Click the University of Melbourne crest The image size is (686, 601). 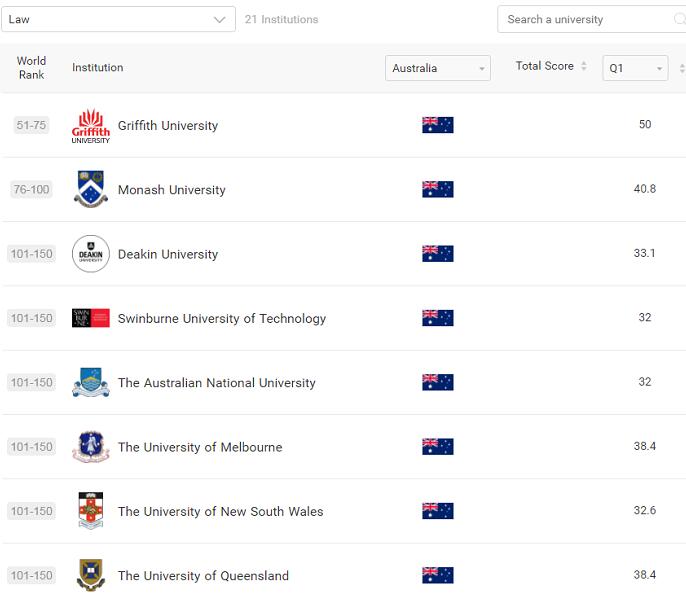click(x=91, y=447)
